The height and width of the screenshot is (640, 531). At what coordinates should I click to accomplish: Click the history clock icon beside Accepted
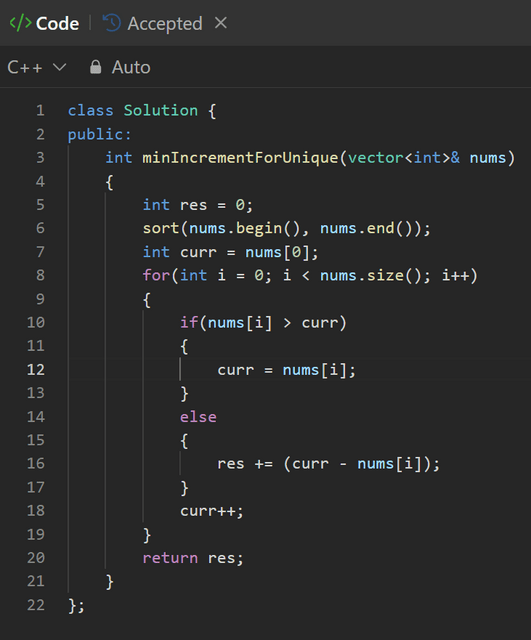tap(111, 23)
